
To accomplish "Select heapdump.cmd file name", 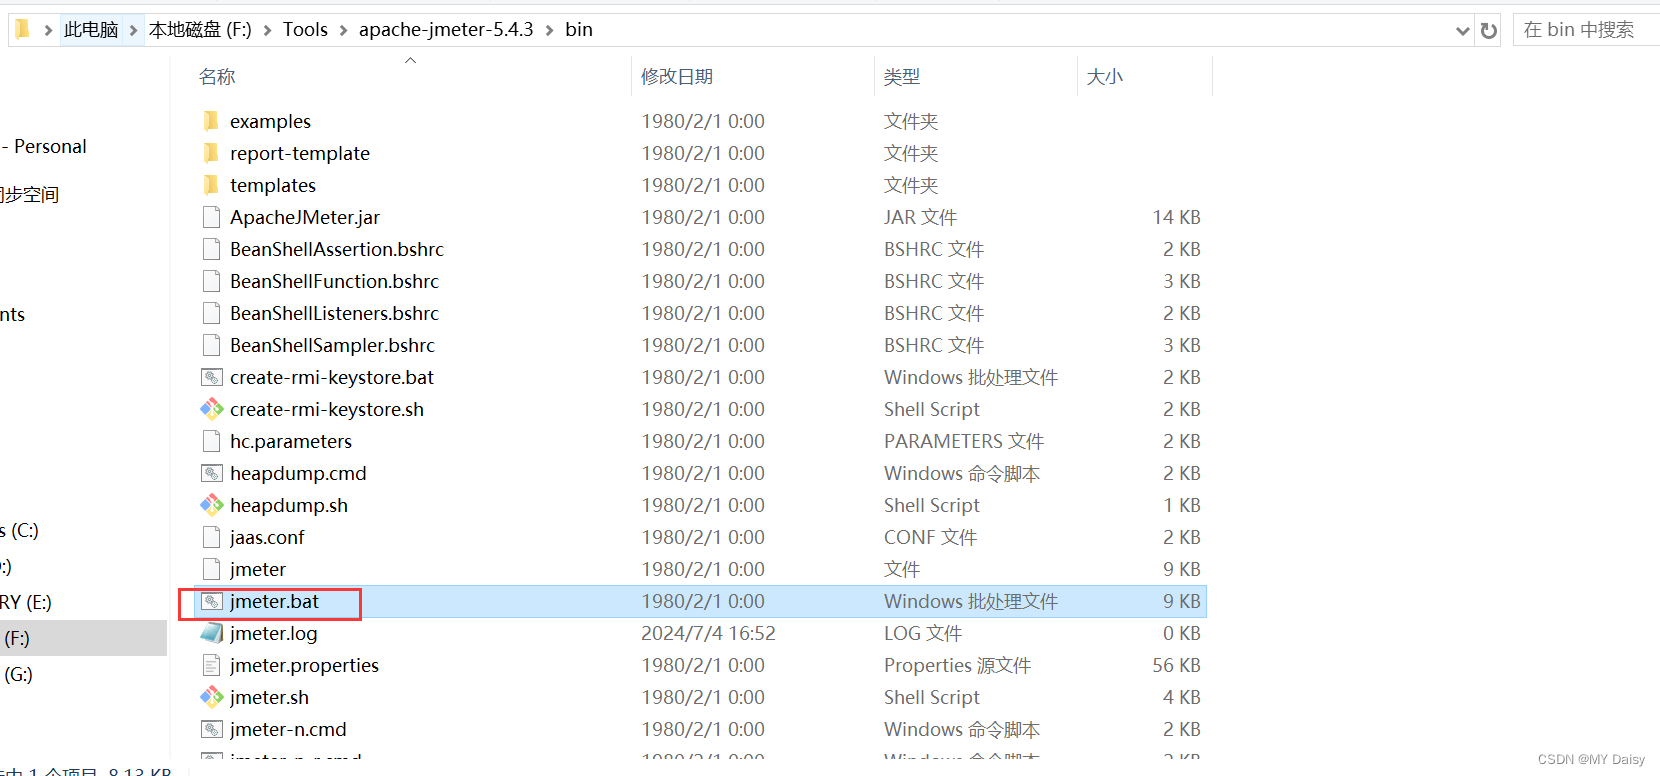I will 298,473.
